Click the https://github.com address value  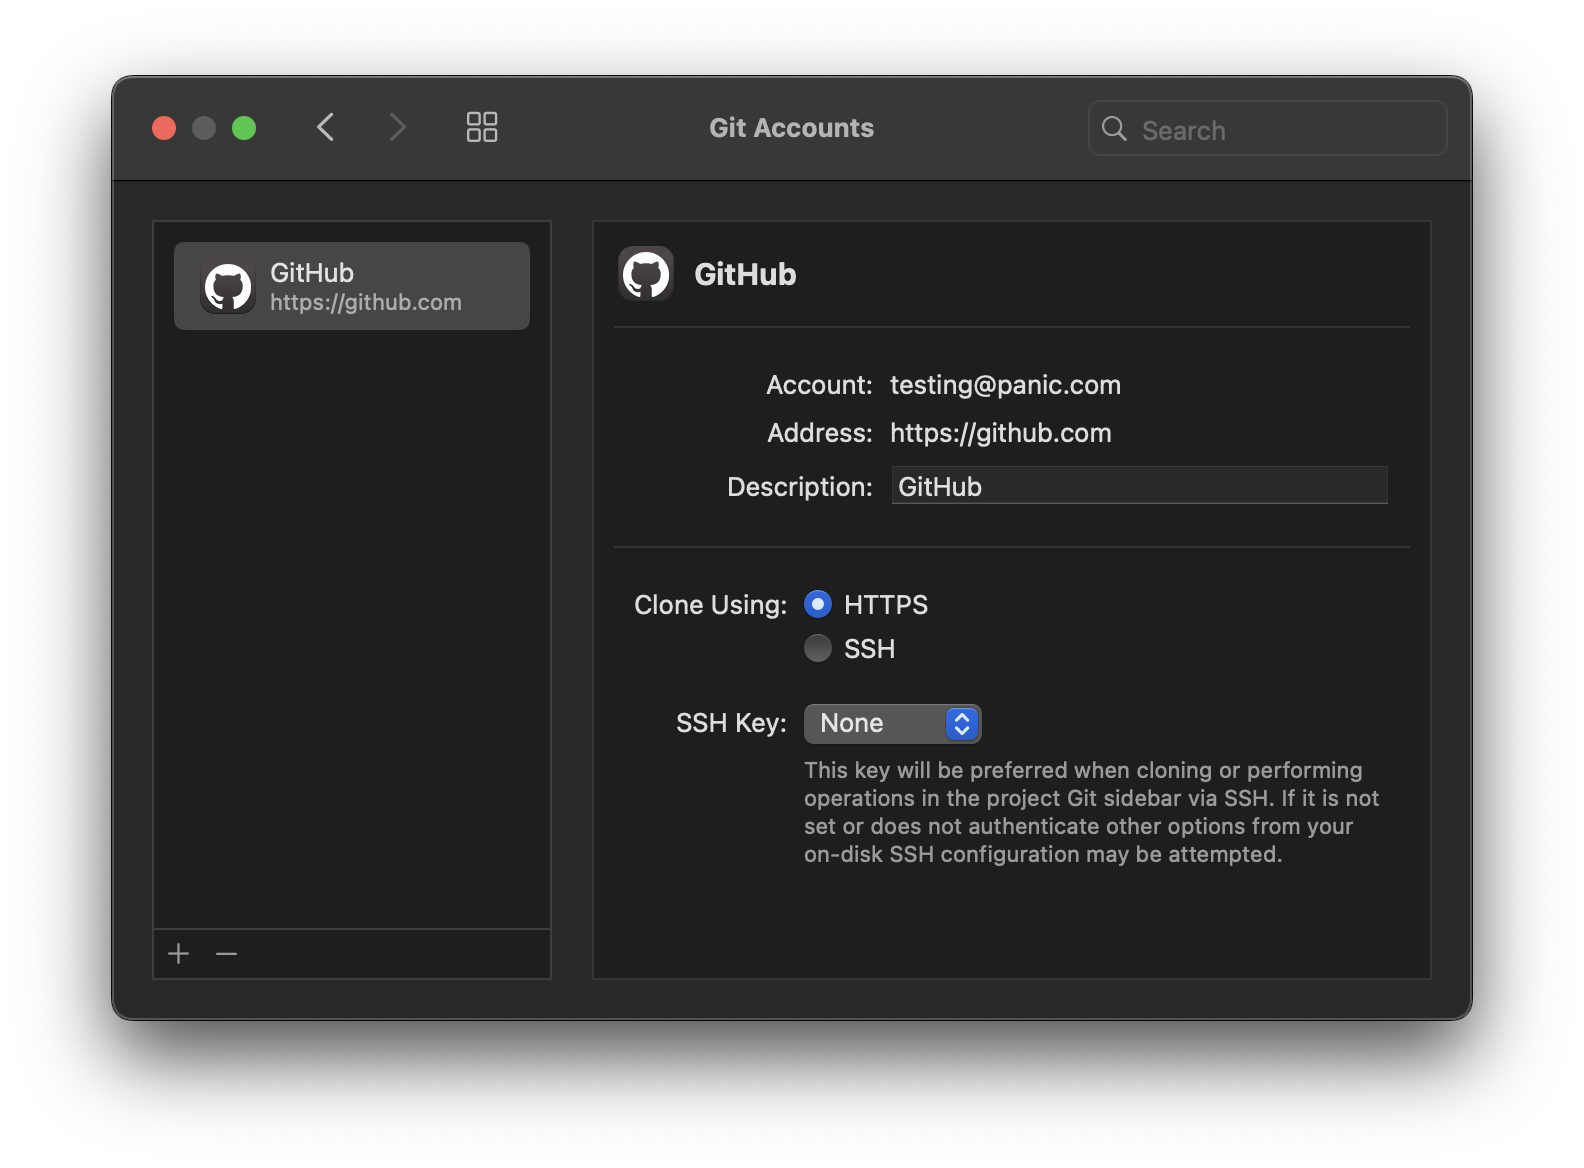coord(1000,433)
